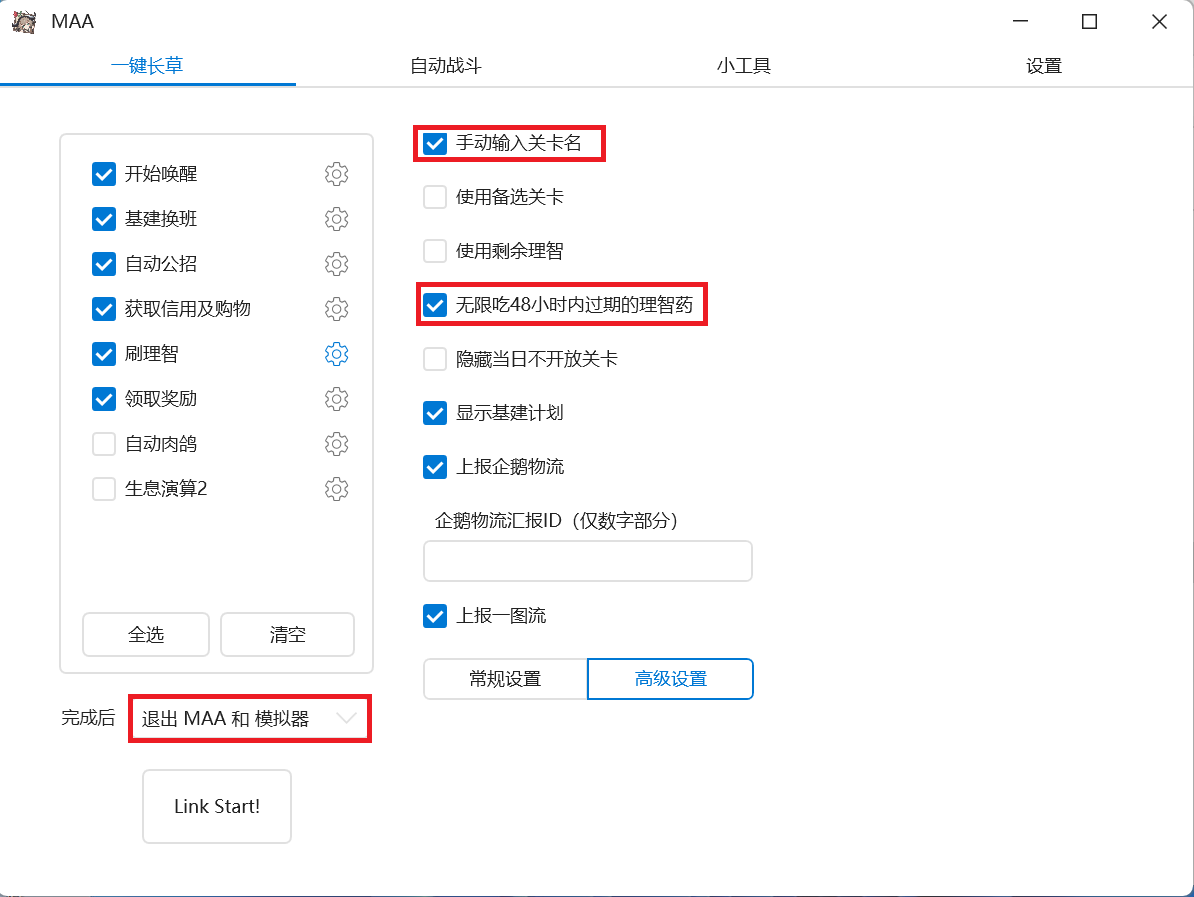Click the blue gear next to 刷理智
1194x897 pixels.
coord(336,354)
